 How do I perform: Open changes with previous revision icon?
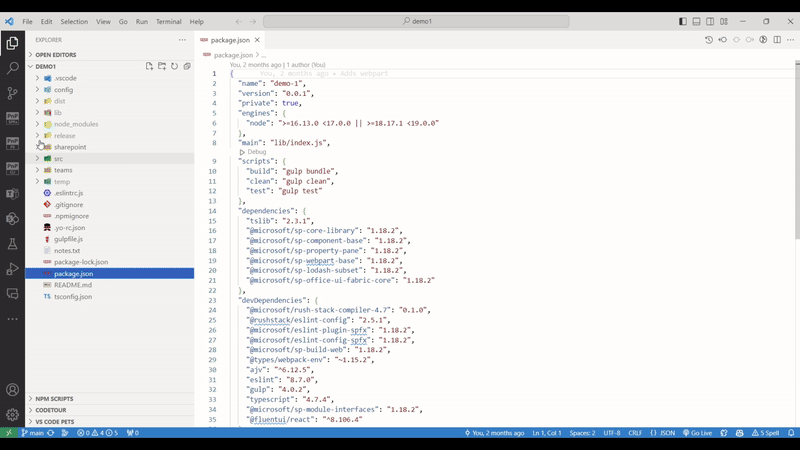coord(722,40)
